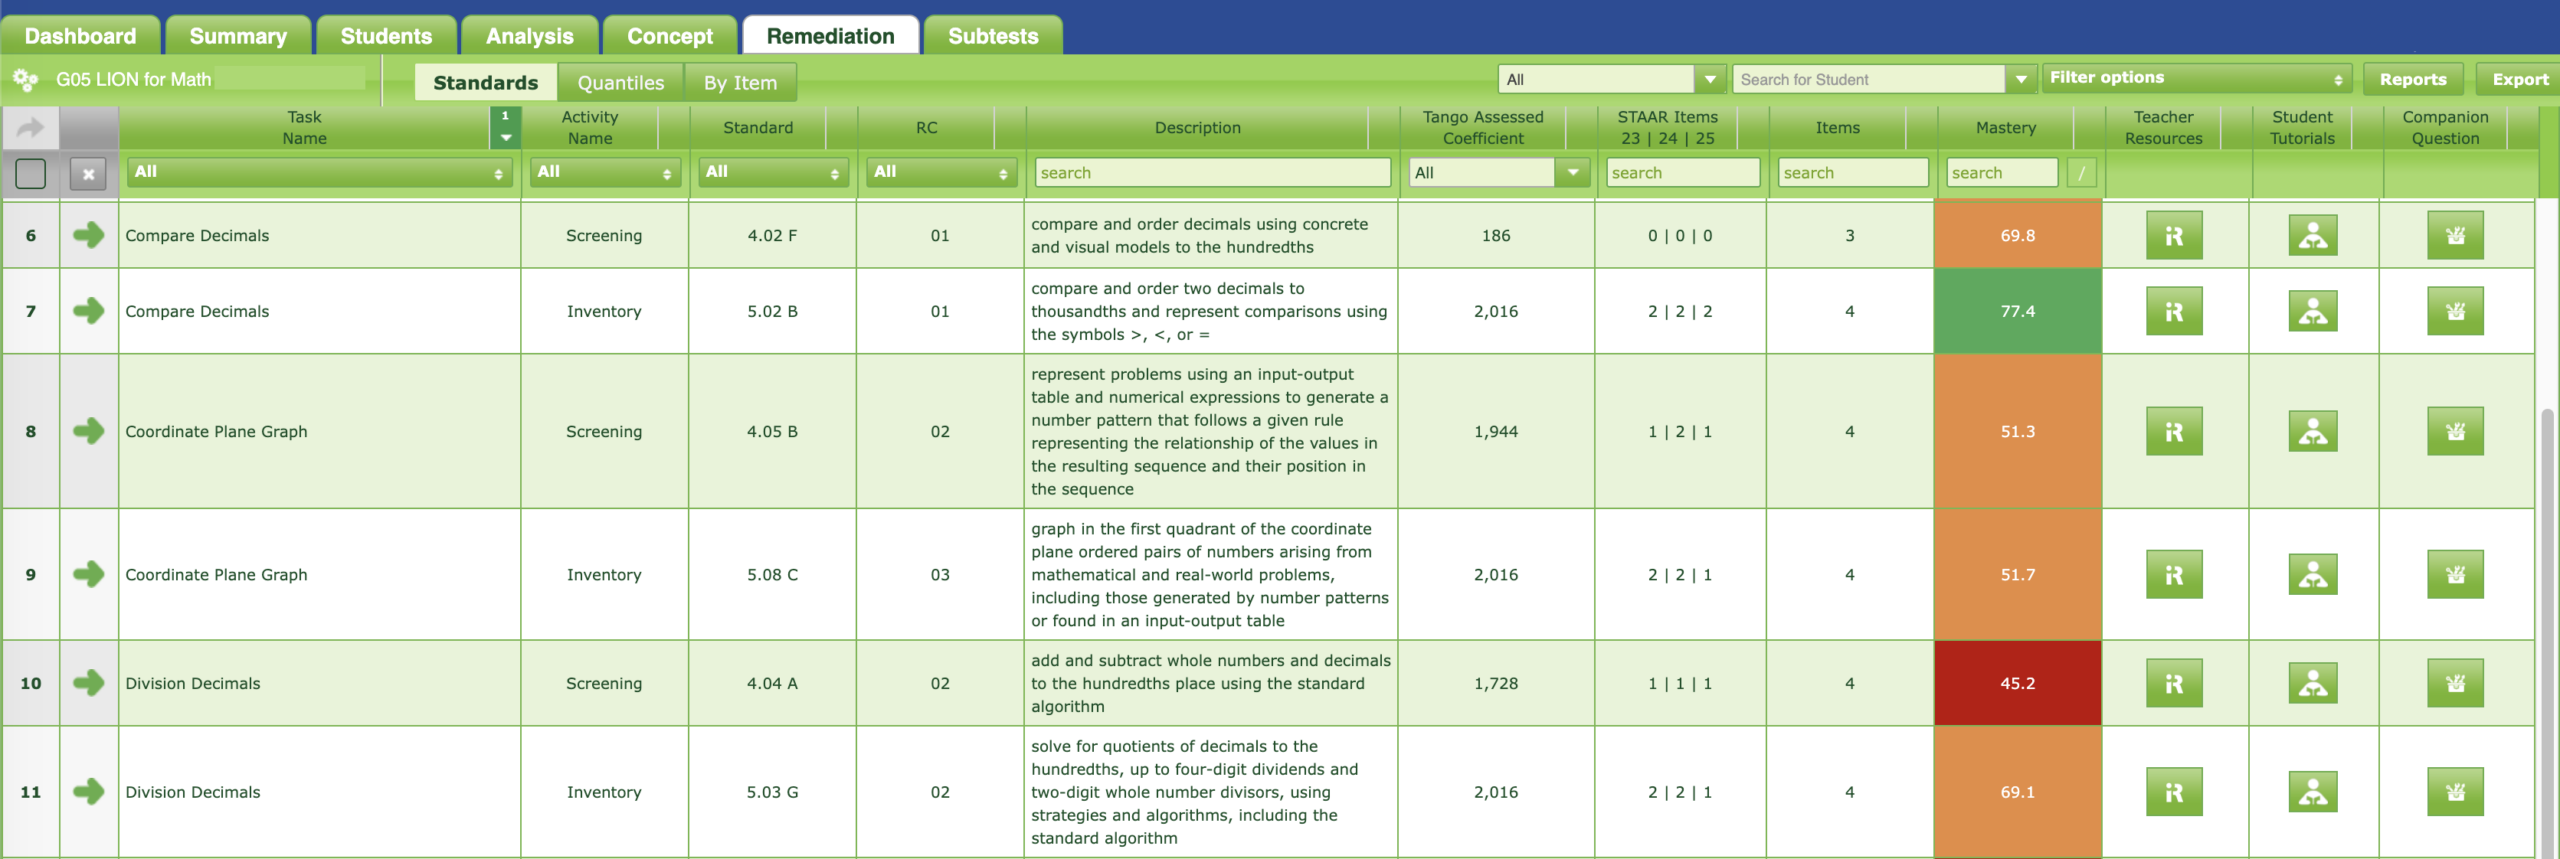The width and height of the screenshot is (2560, 859).
Task: Focus the Description search field
Action: pyautogui.click(x=1212, y=173)
